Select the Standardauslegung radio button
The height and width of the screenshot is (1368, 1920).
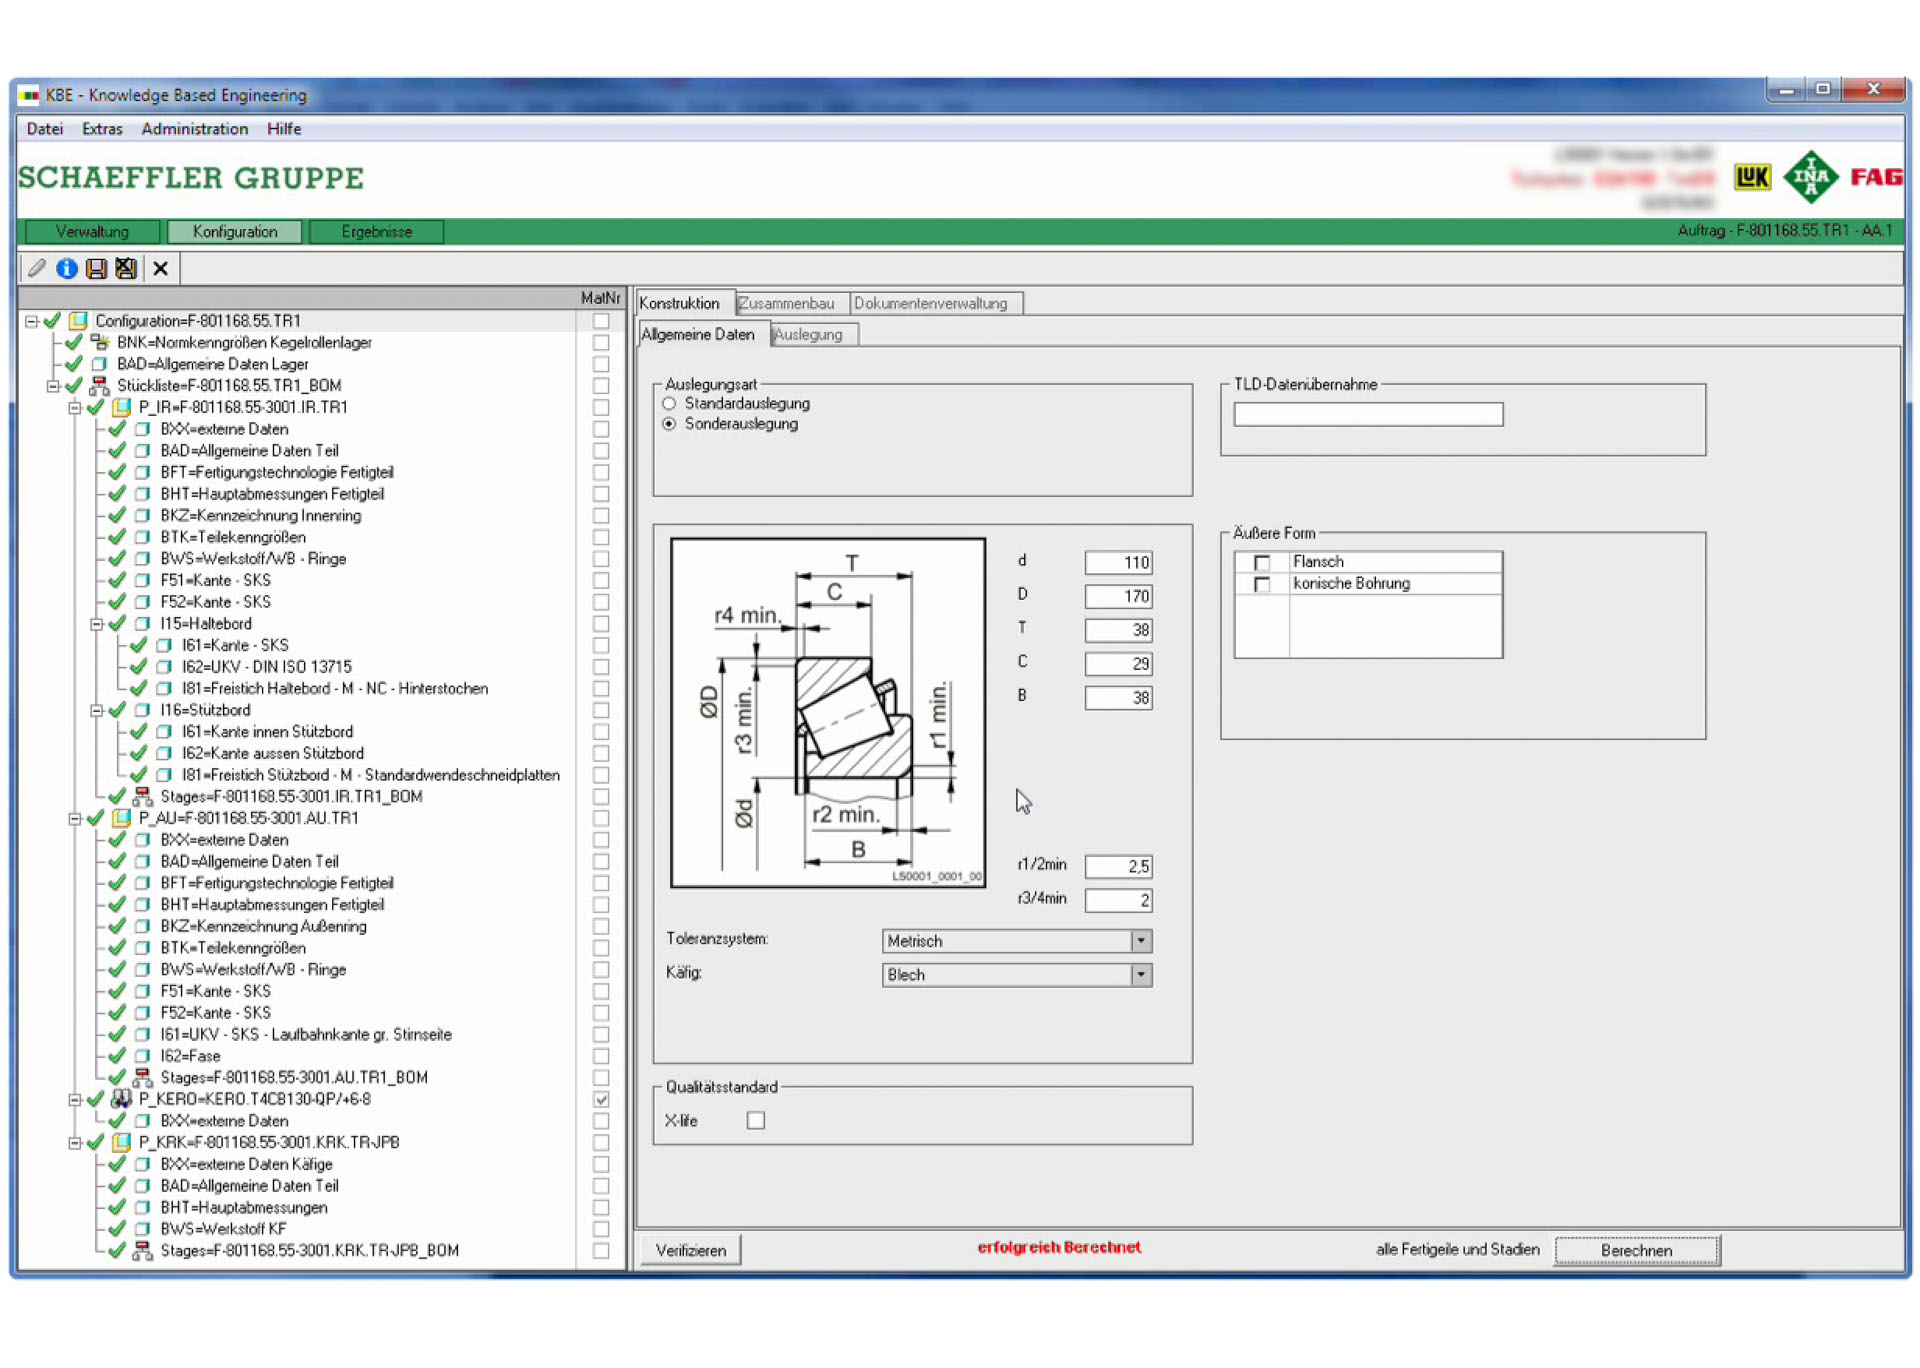pyautogui.click(x=669, y=404)
